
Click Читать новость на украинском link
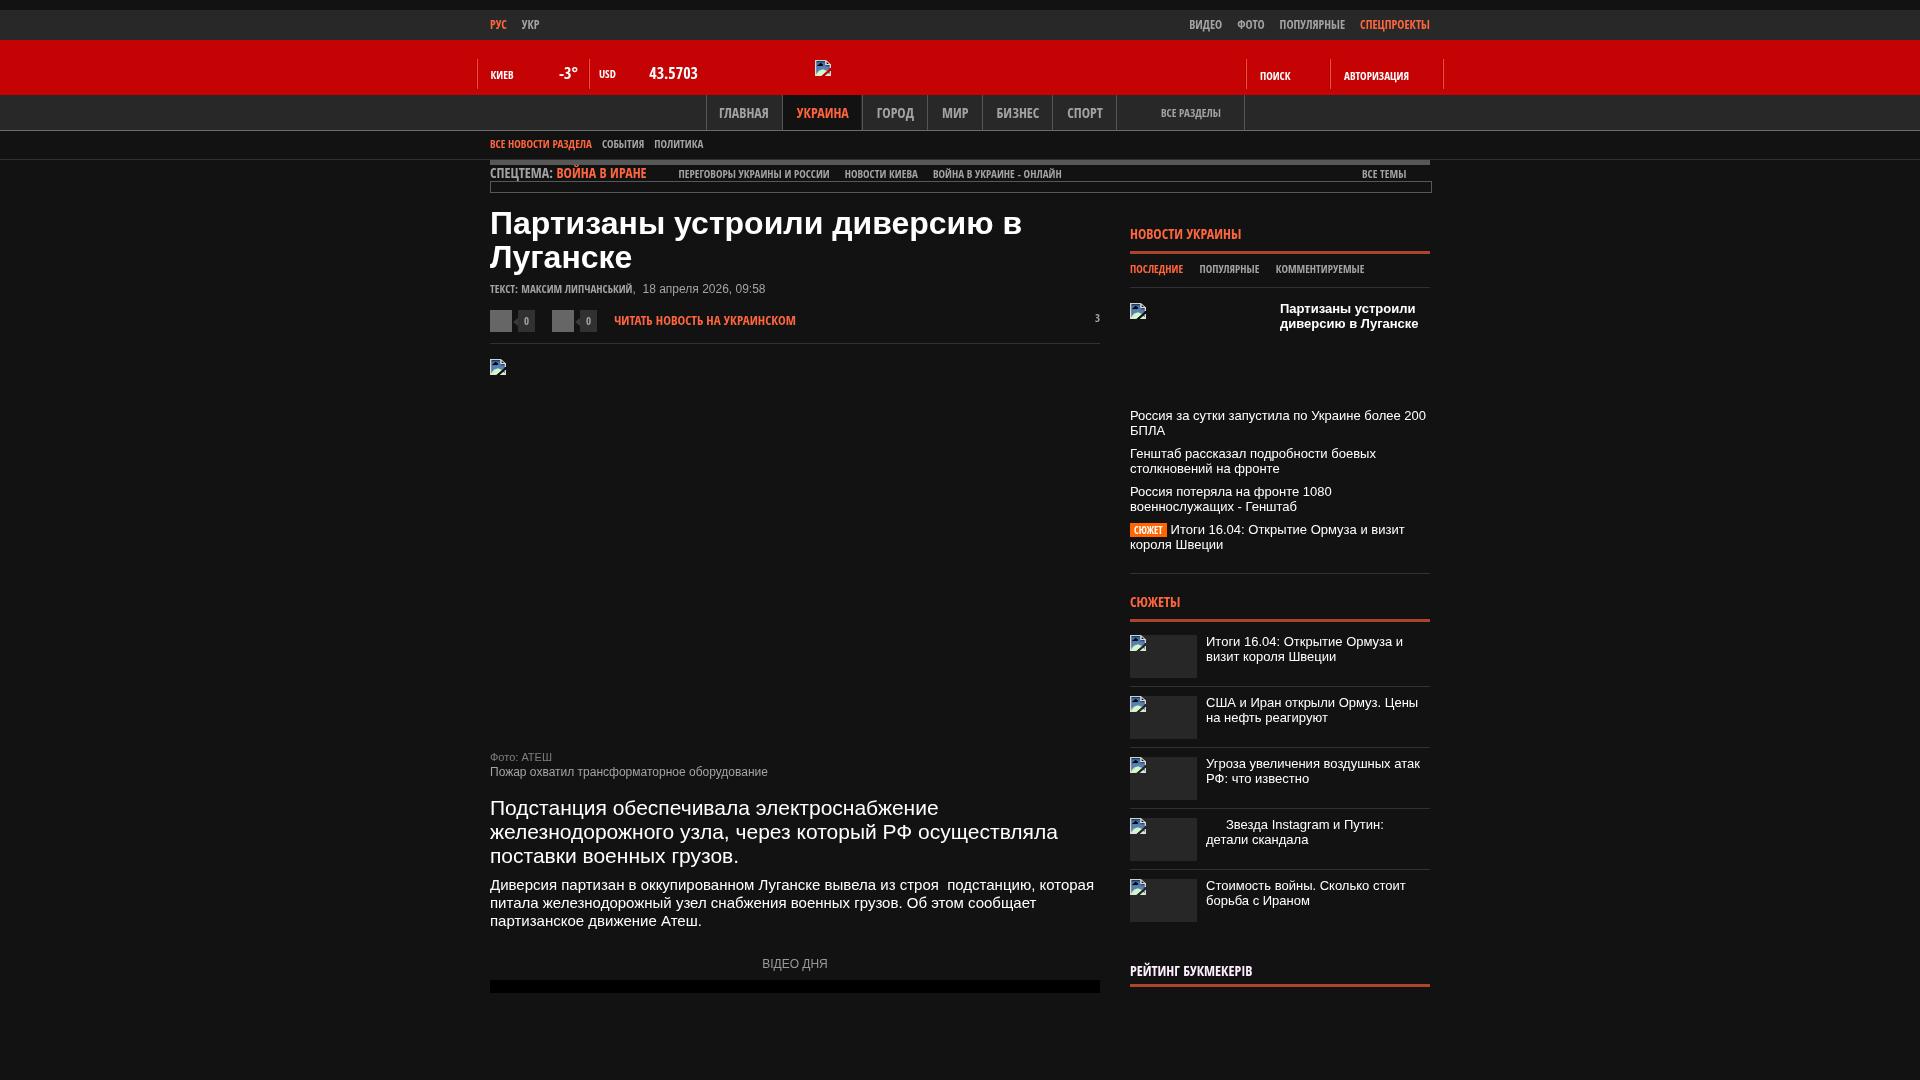coord(704,321)
